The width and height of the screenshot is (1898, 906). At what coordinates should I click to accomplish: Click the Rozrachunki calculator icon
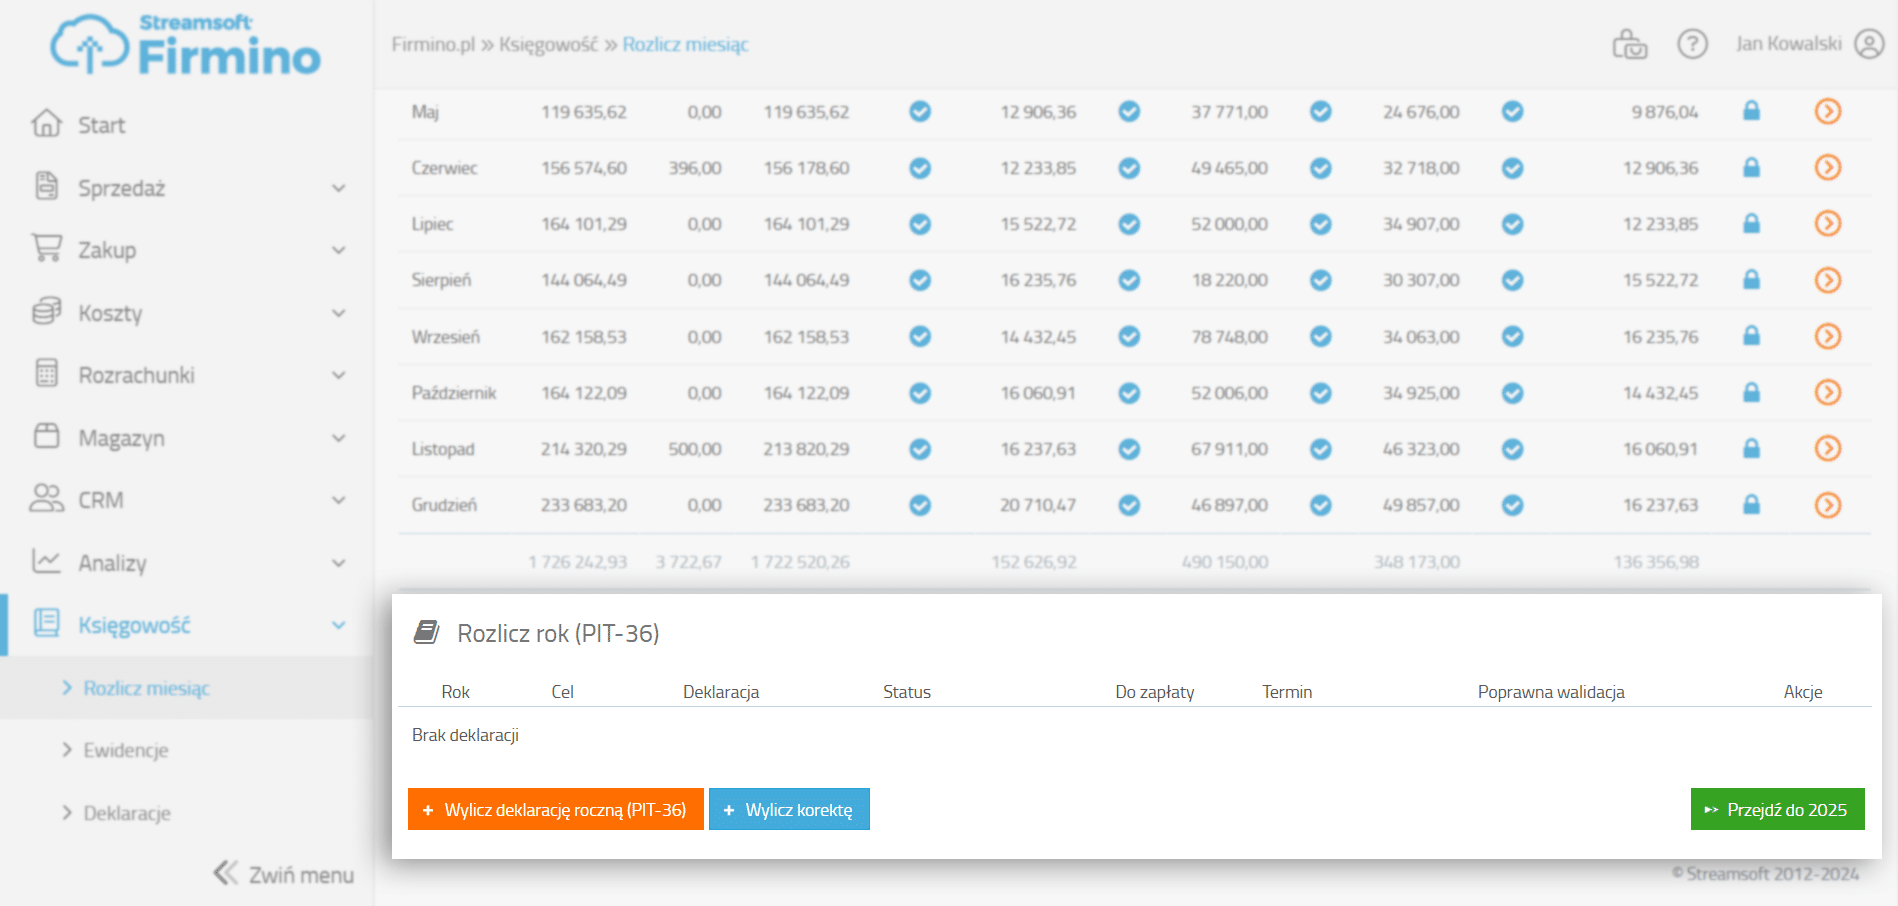46,373
